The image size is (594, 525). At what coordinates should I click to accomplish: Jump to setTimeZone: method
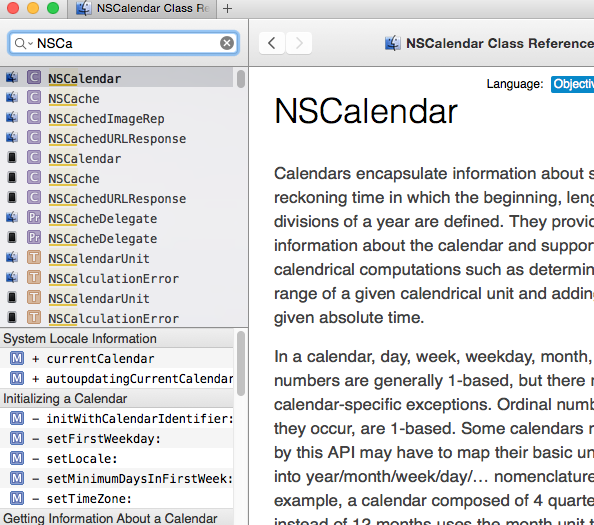point(117,498)
